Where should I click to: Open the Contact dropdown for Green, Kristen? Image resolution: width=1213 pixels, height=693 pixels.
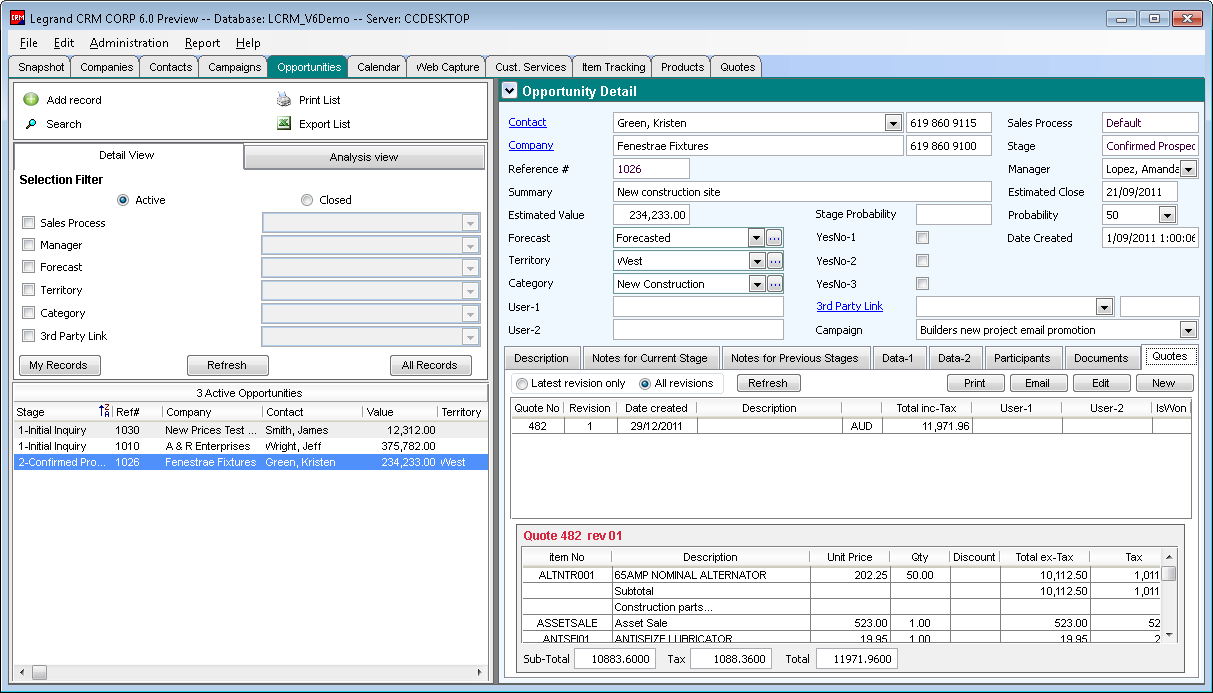(x=893, y=123)
